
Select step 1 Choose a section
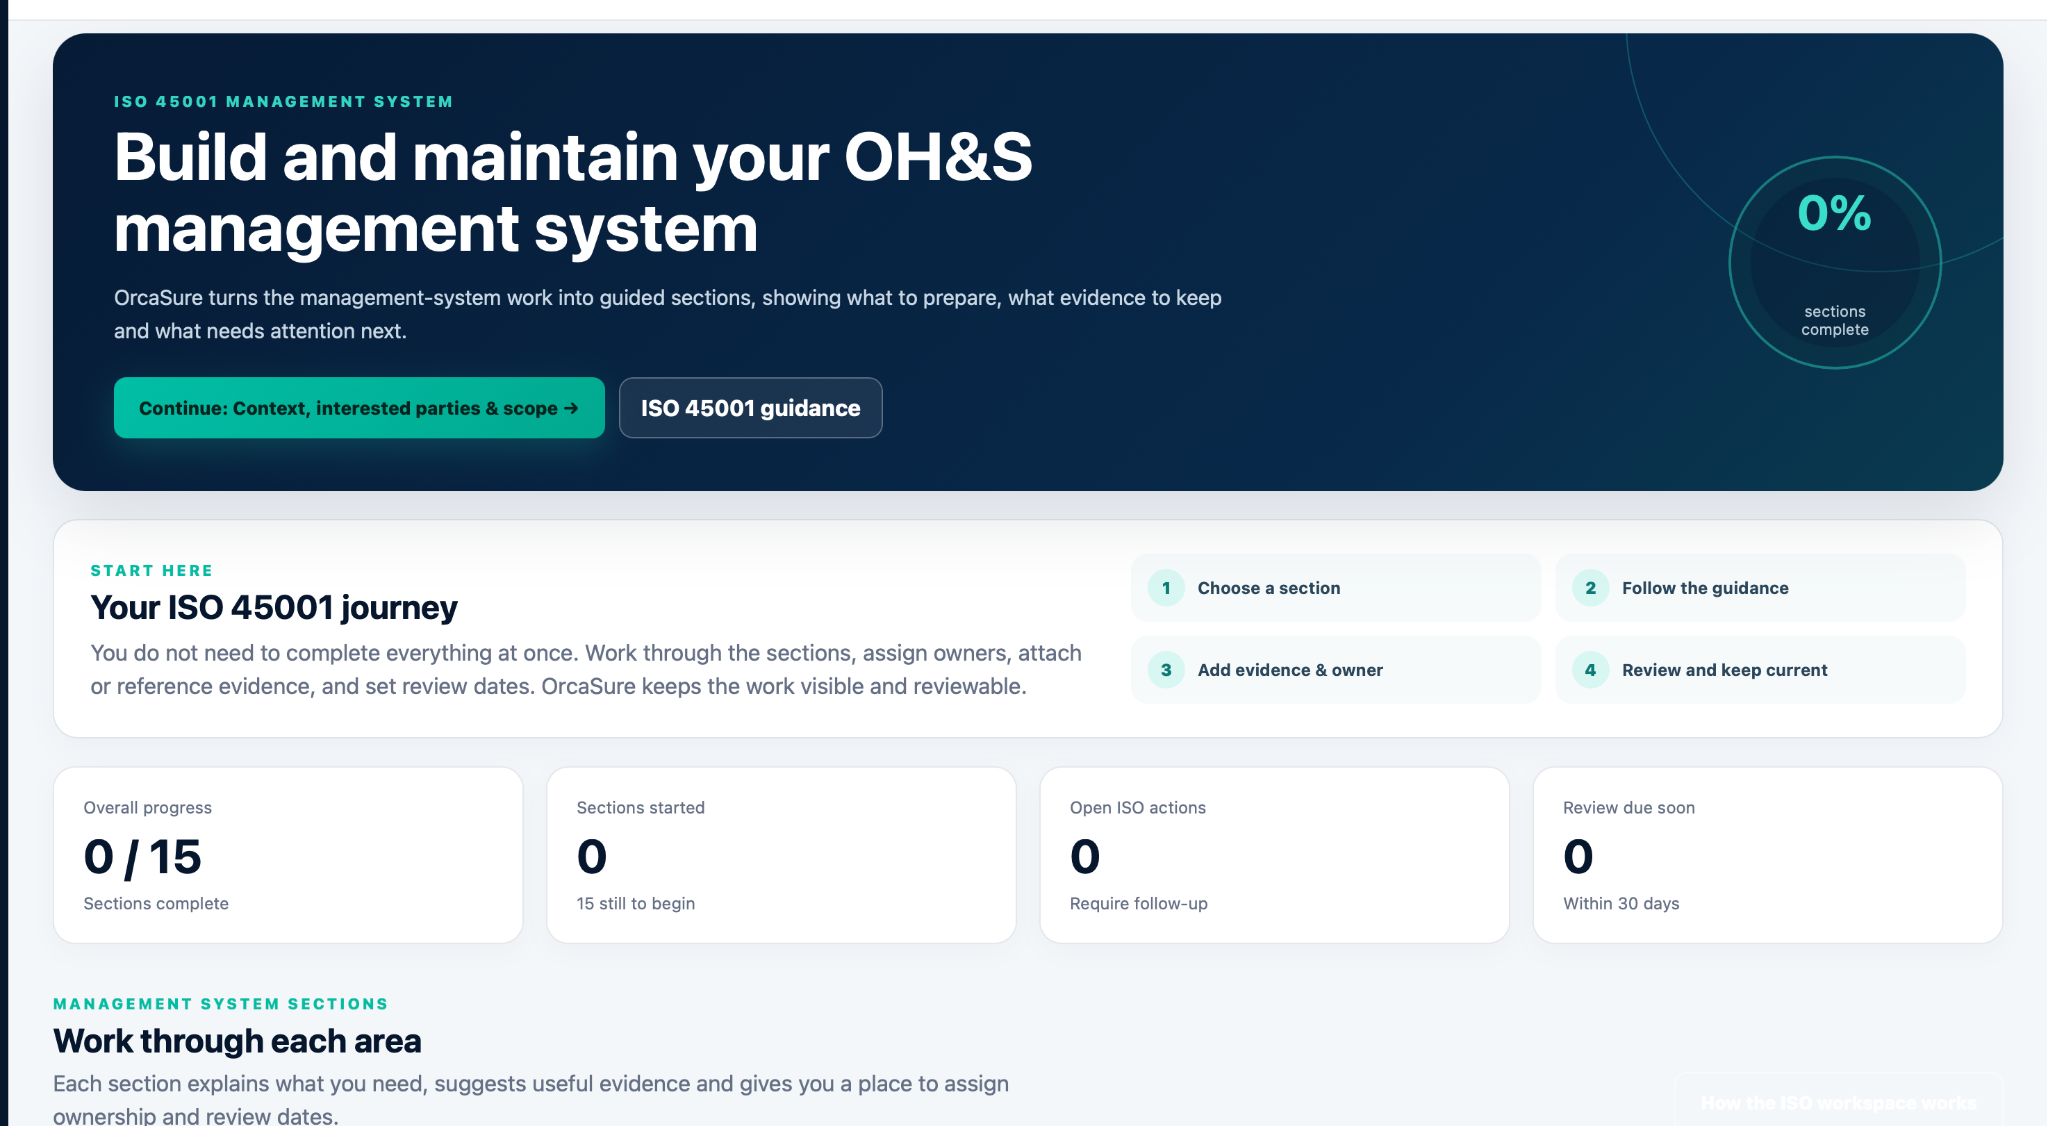point(1336,588)
